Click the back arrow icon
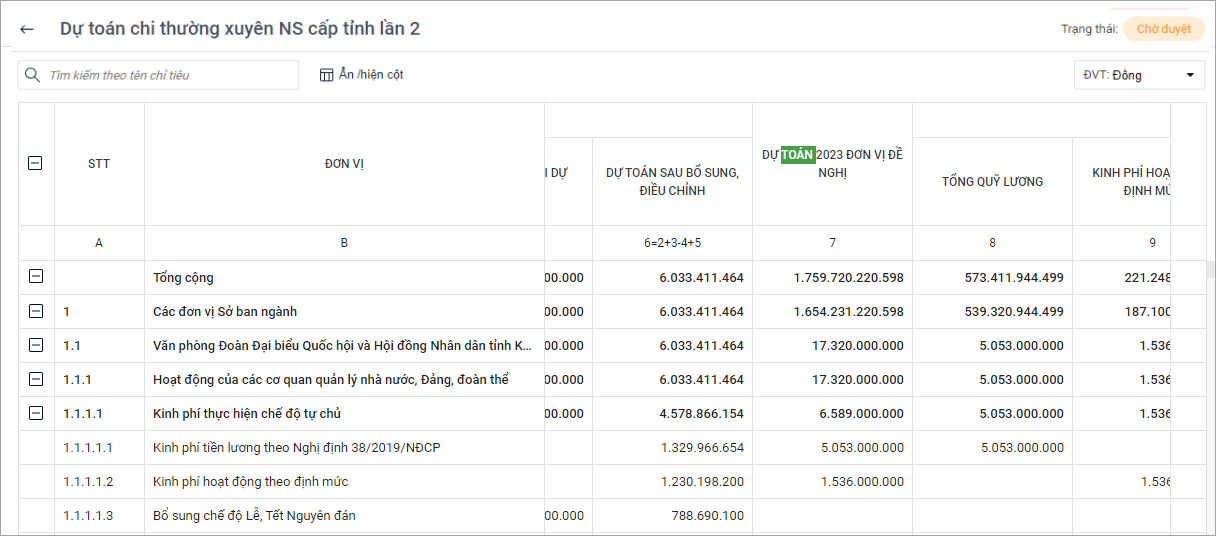This screenshot has height=536, width=1216. coord(27,29)
